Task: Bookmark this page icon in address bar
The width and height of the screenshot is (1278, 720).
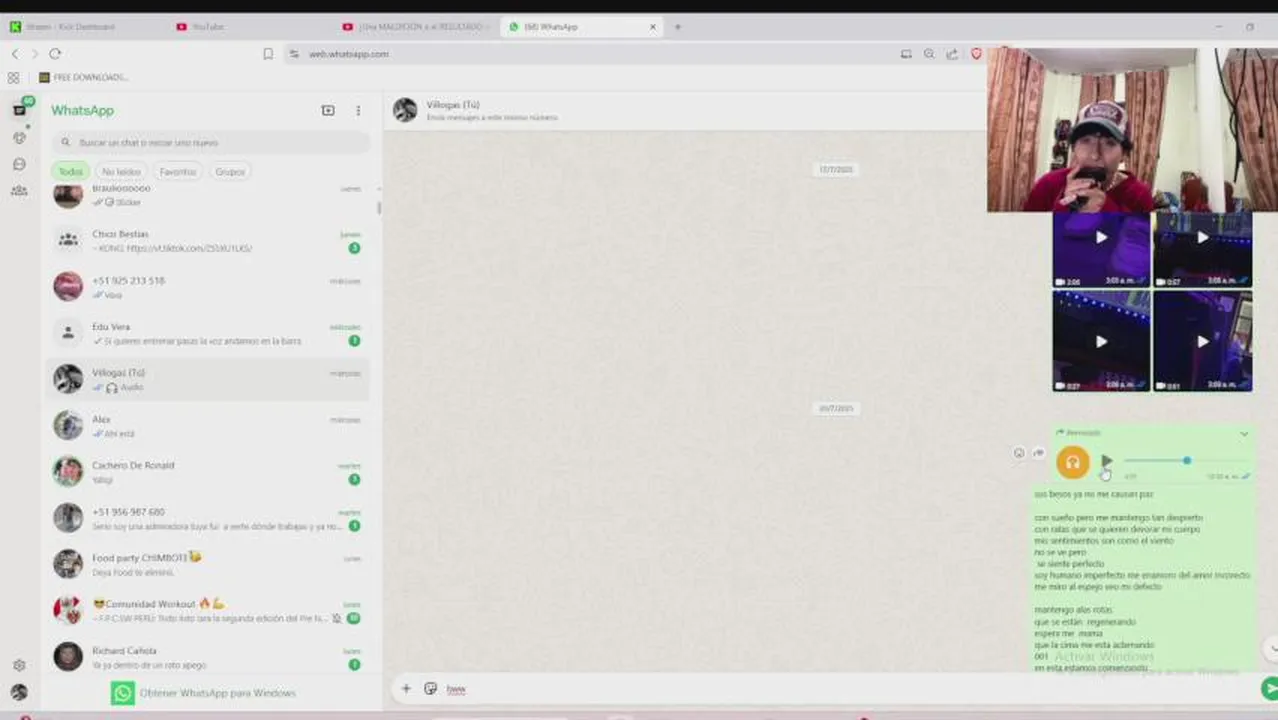Action: tap(268, 54)
